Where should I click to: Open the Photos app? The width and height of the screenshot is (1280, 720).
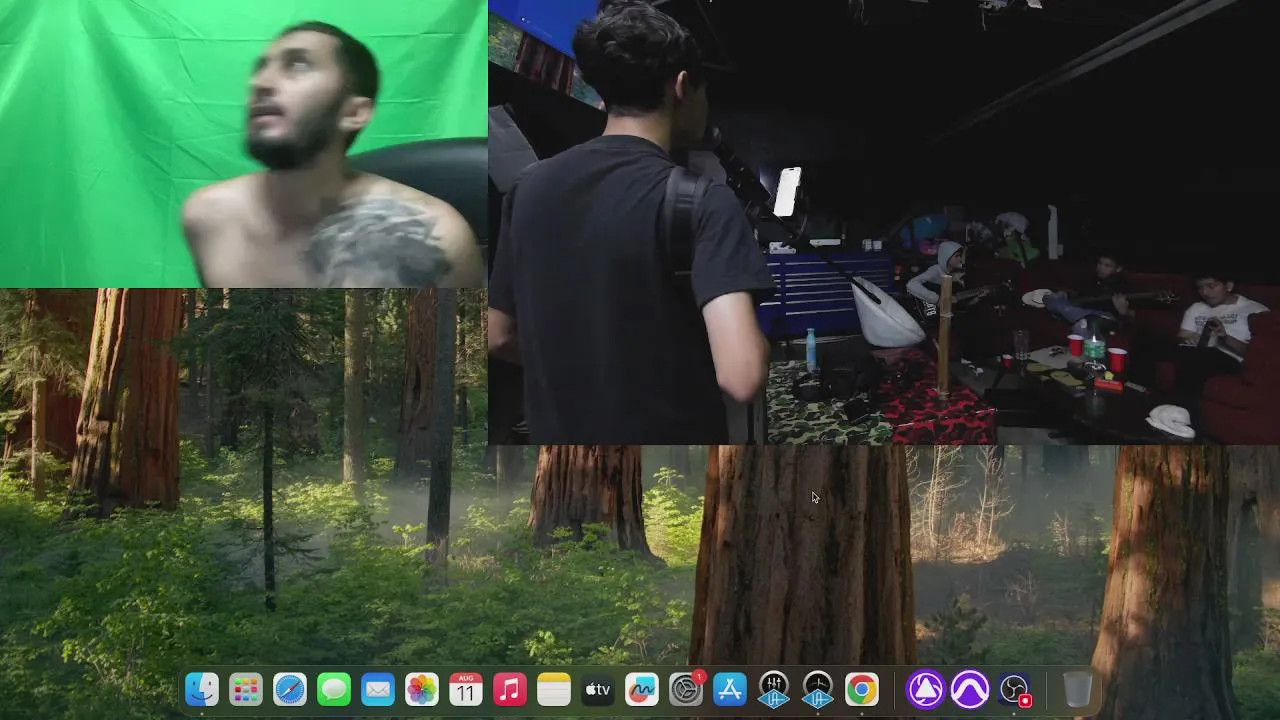pyautogui.click(x=422, y=689)
